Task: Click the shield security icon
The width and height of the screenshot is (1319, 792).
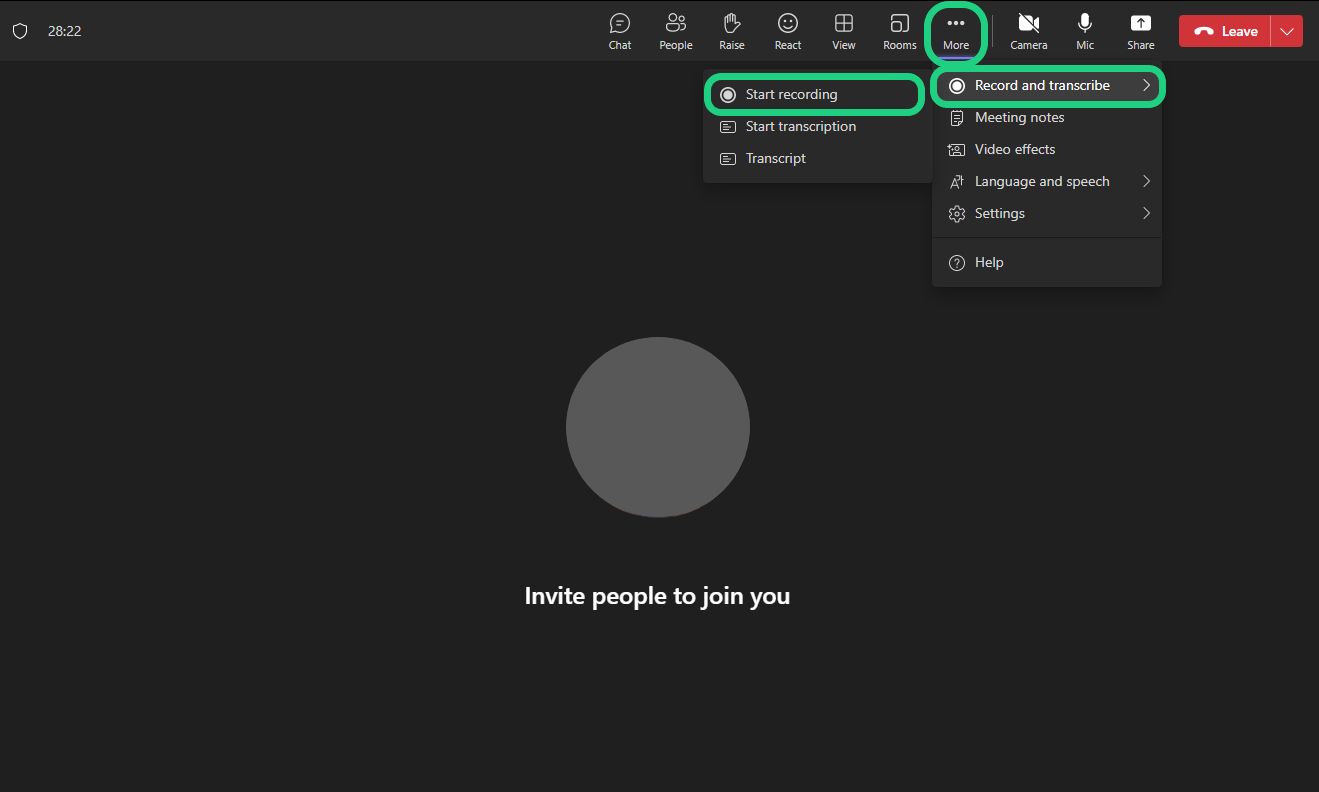Action: coord(20,31)
